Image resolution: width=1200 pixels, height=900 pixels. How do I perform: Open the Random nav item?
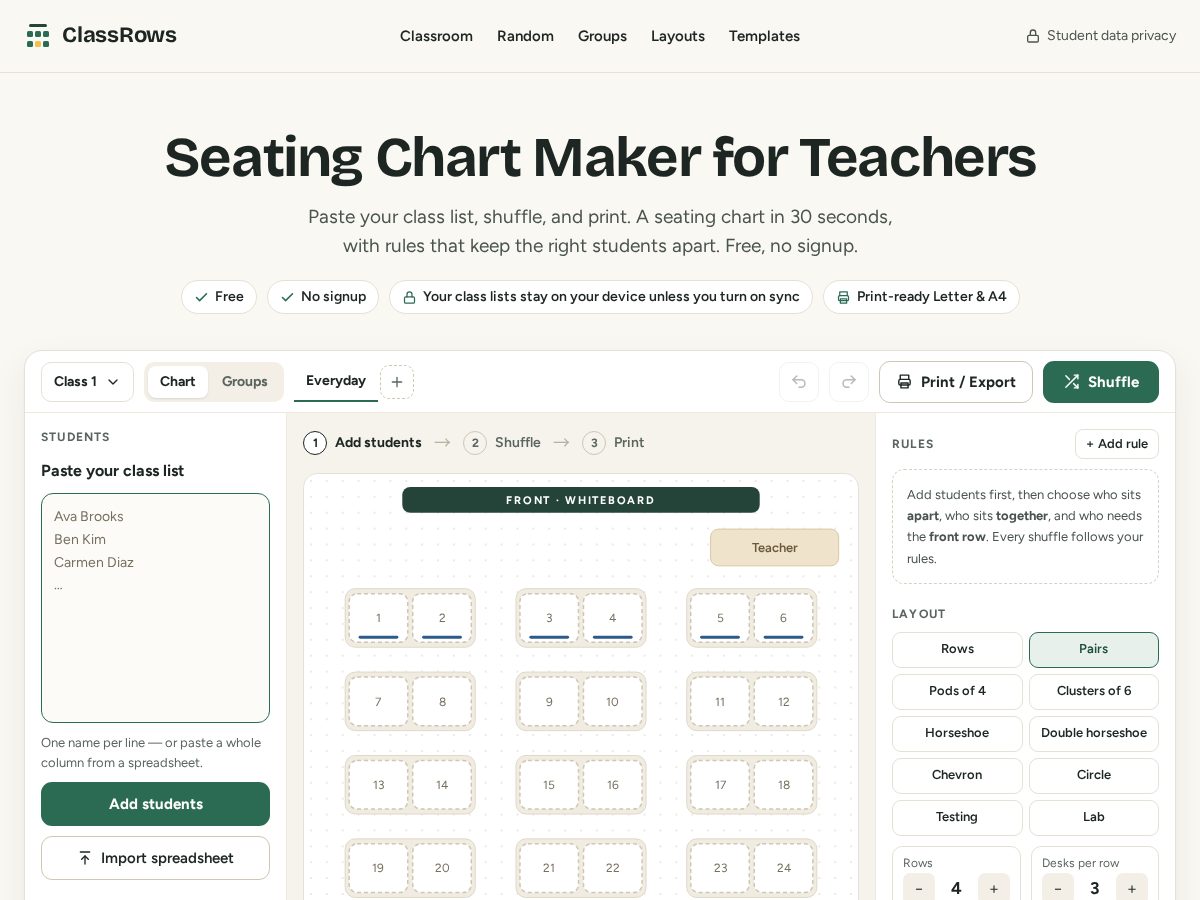tap(525, 36)
